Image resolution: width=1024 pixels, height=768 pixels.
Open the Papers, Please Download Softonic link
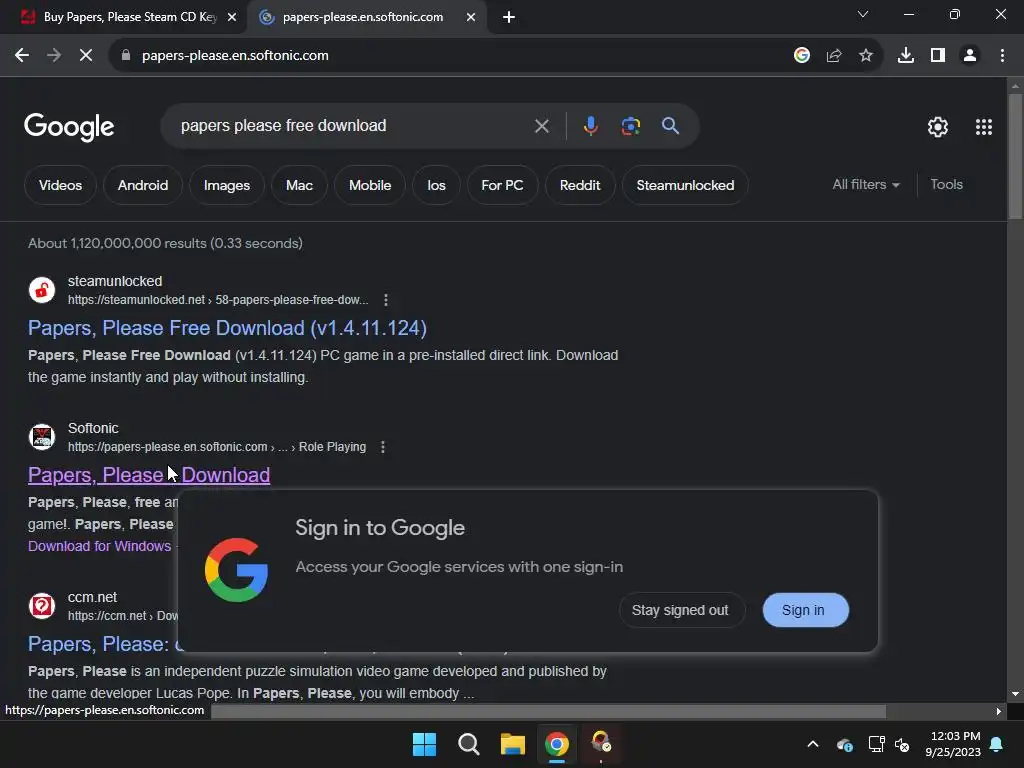pos(149,475)
